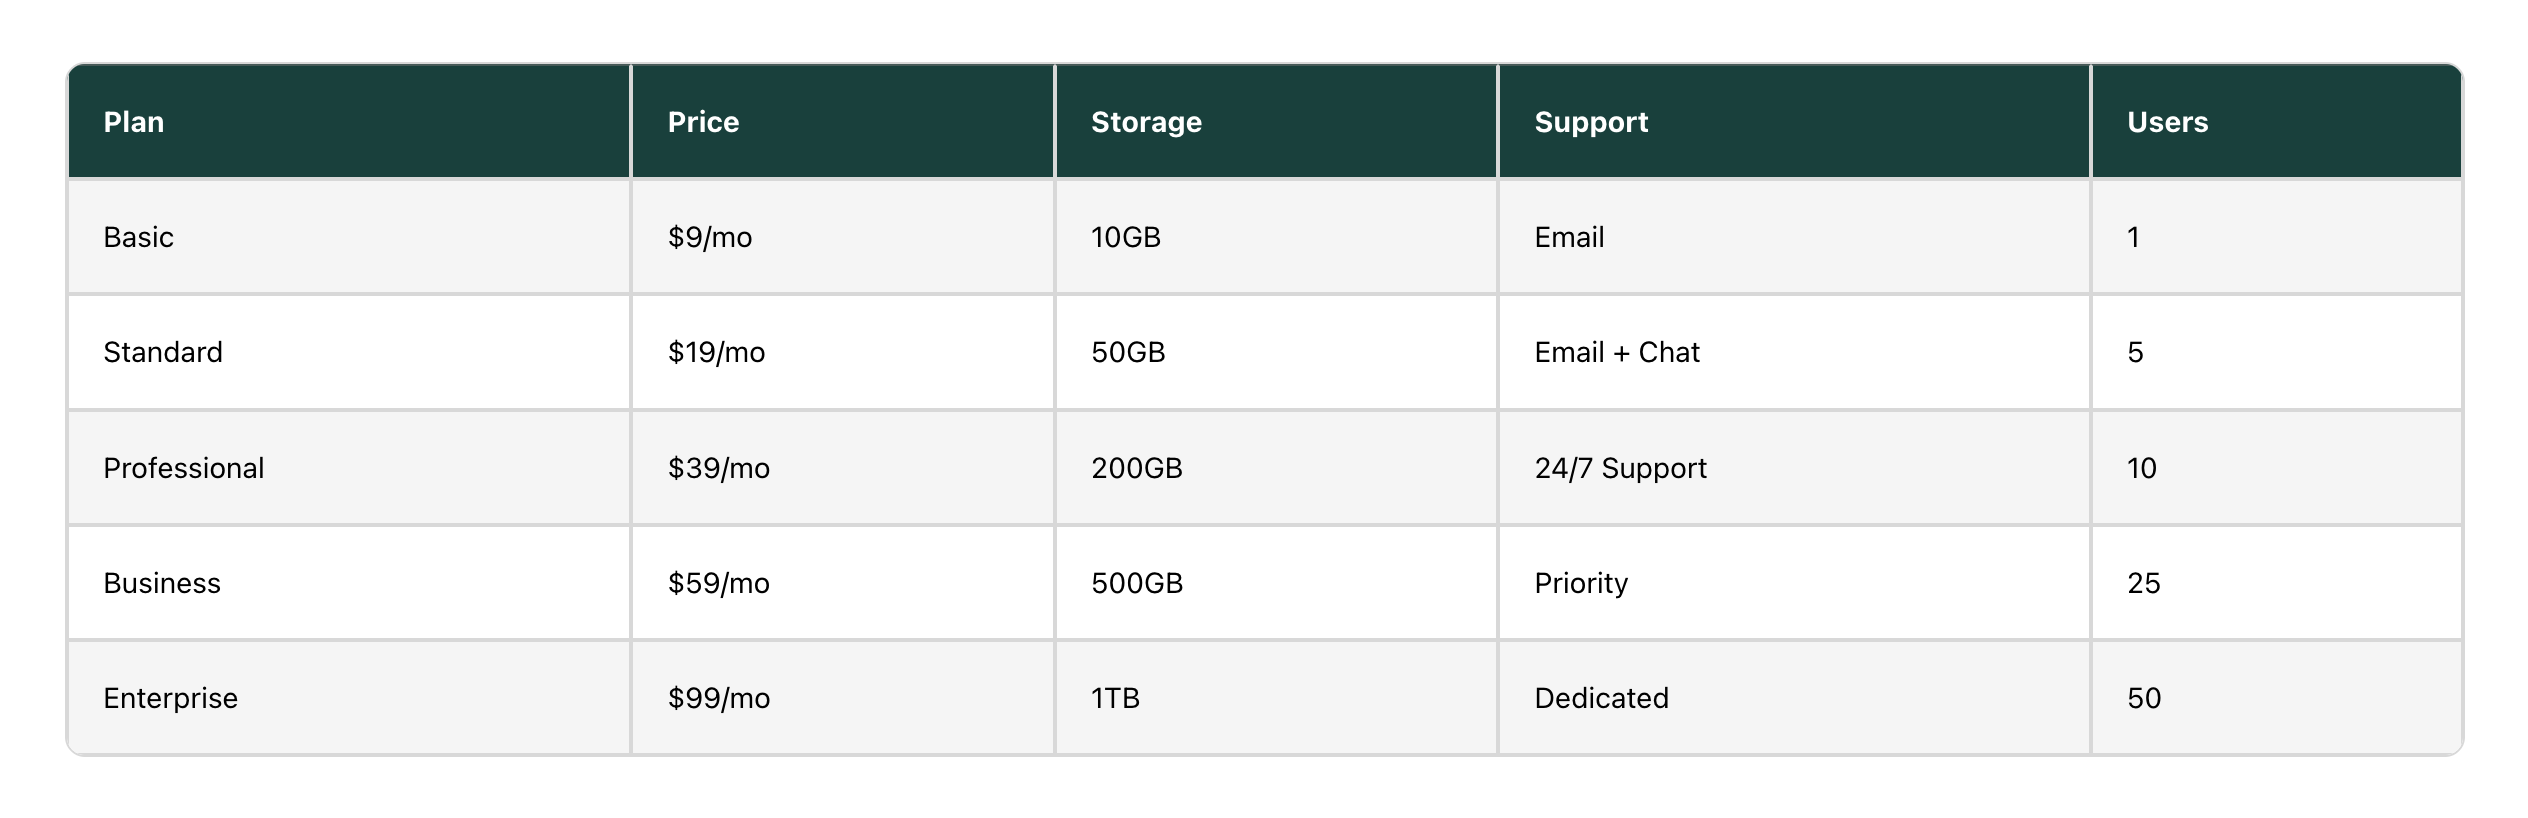Select the Email + Chat support cell
This screenshot has height=818, width=2528.
[1794, 352]
